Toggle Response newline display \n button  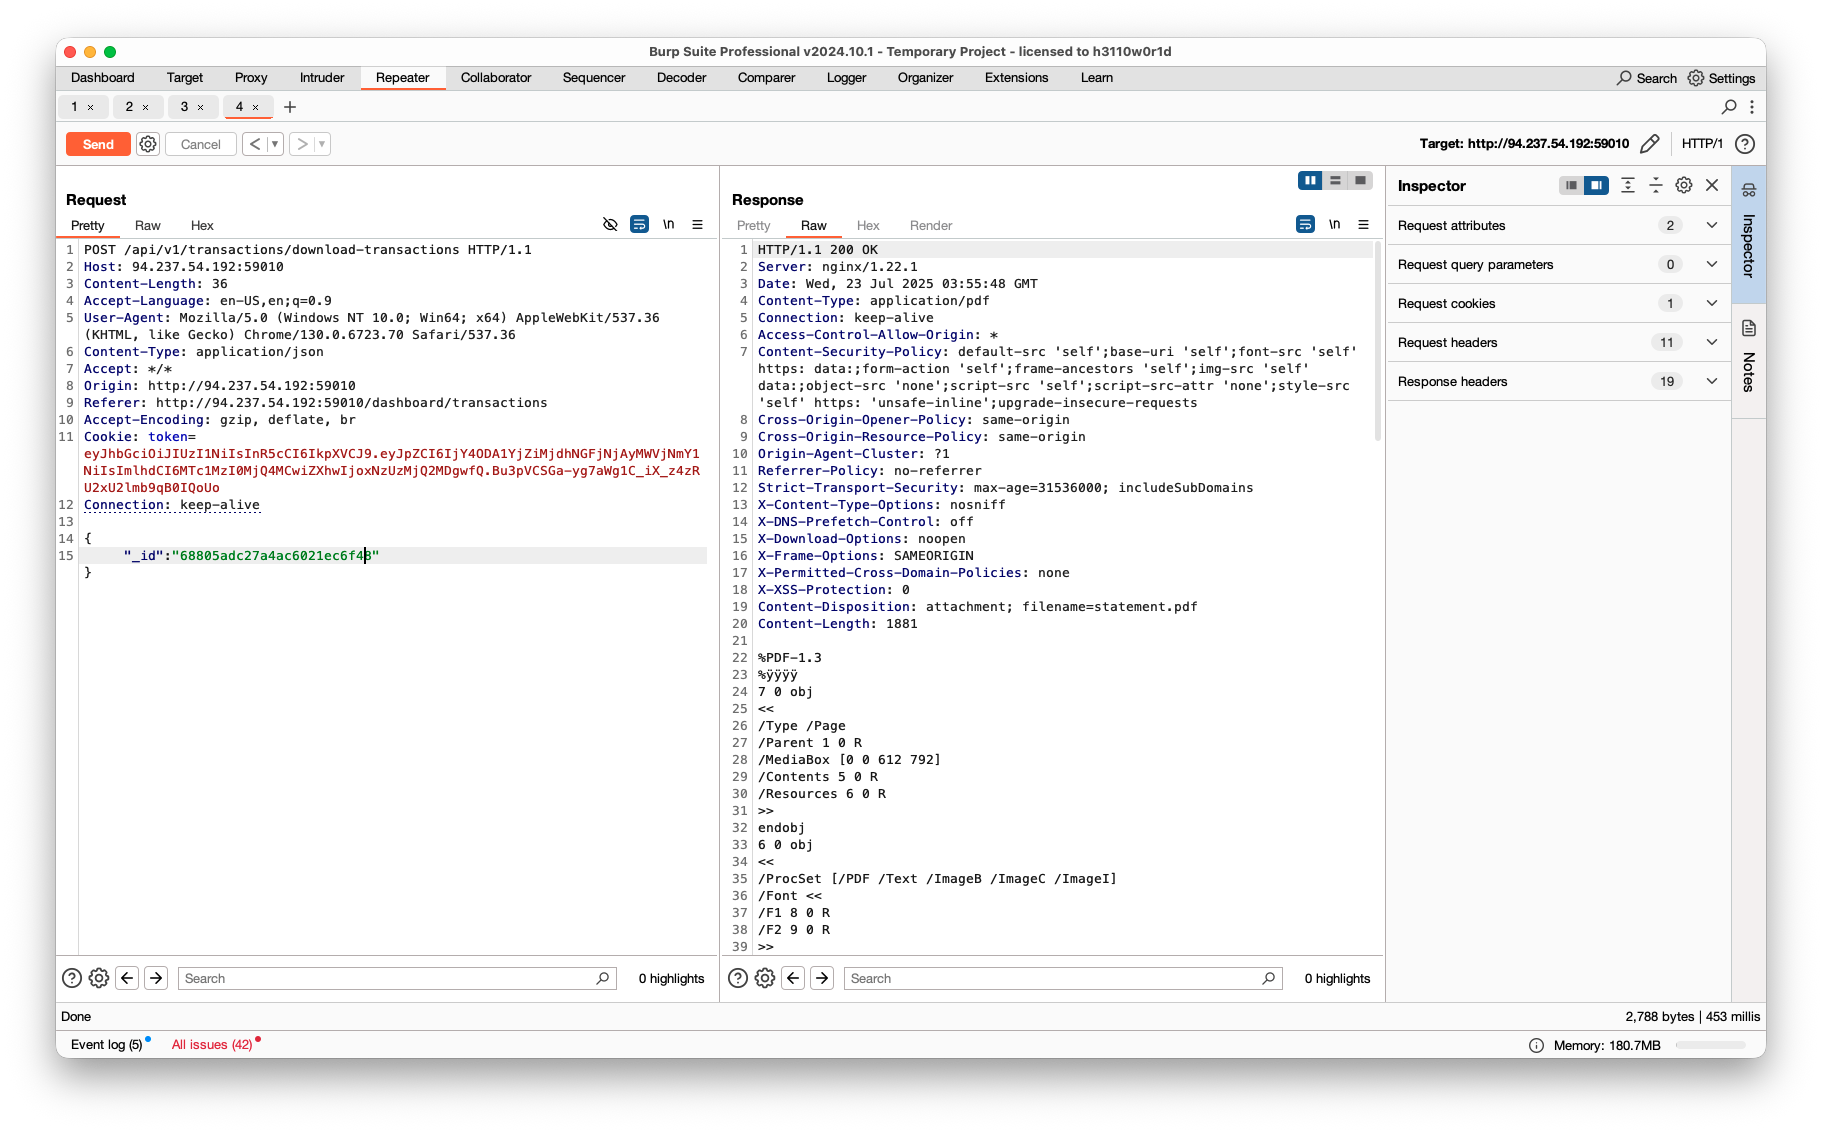(x=1334, y=225)
